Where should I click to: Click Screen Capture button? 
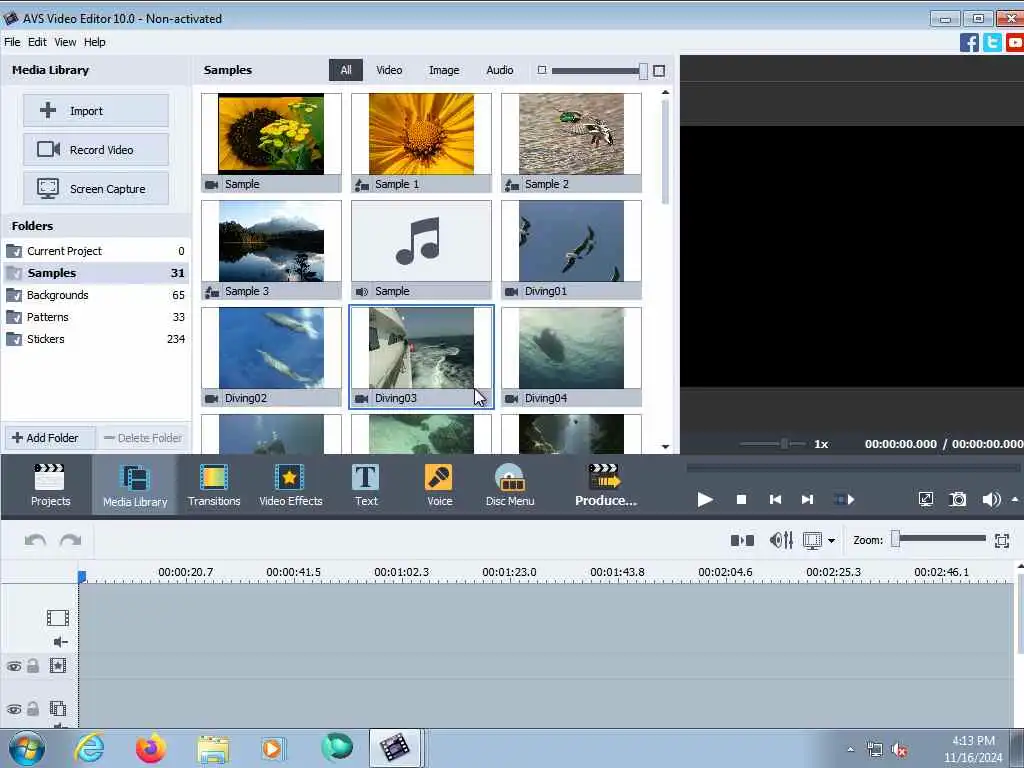point(96,189)
